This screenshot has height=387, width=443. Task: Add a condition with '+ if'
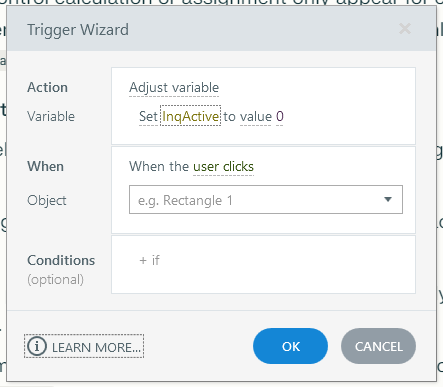(x=149, y=260)
